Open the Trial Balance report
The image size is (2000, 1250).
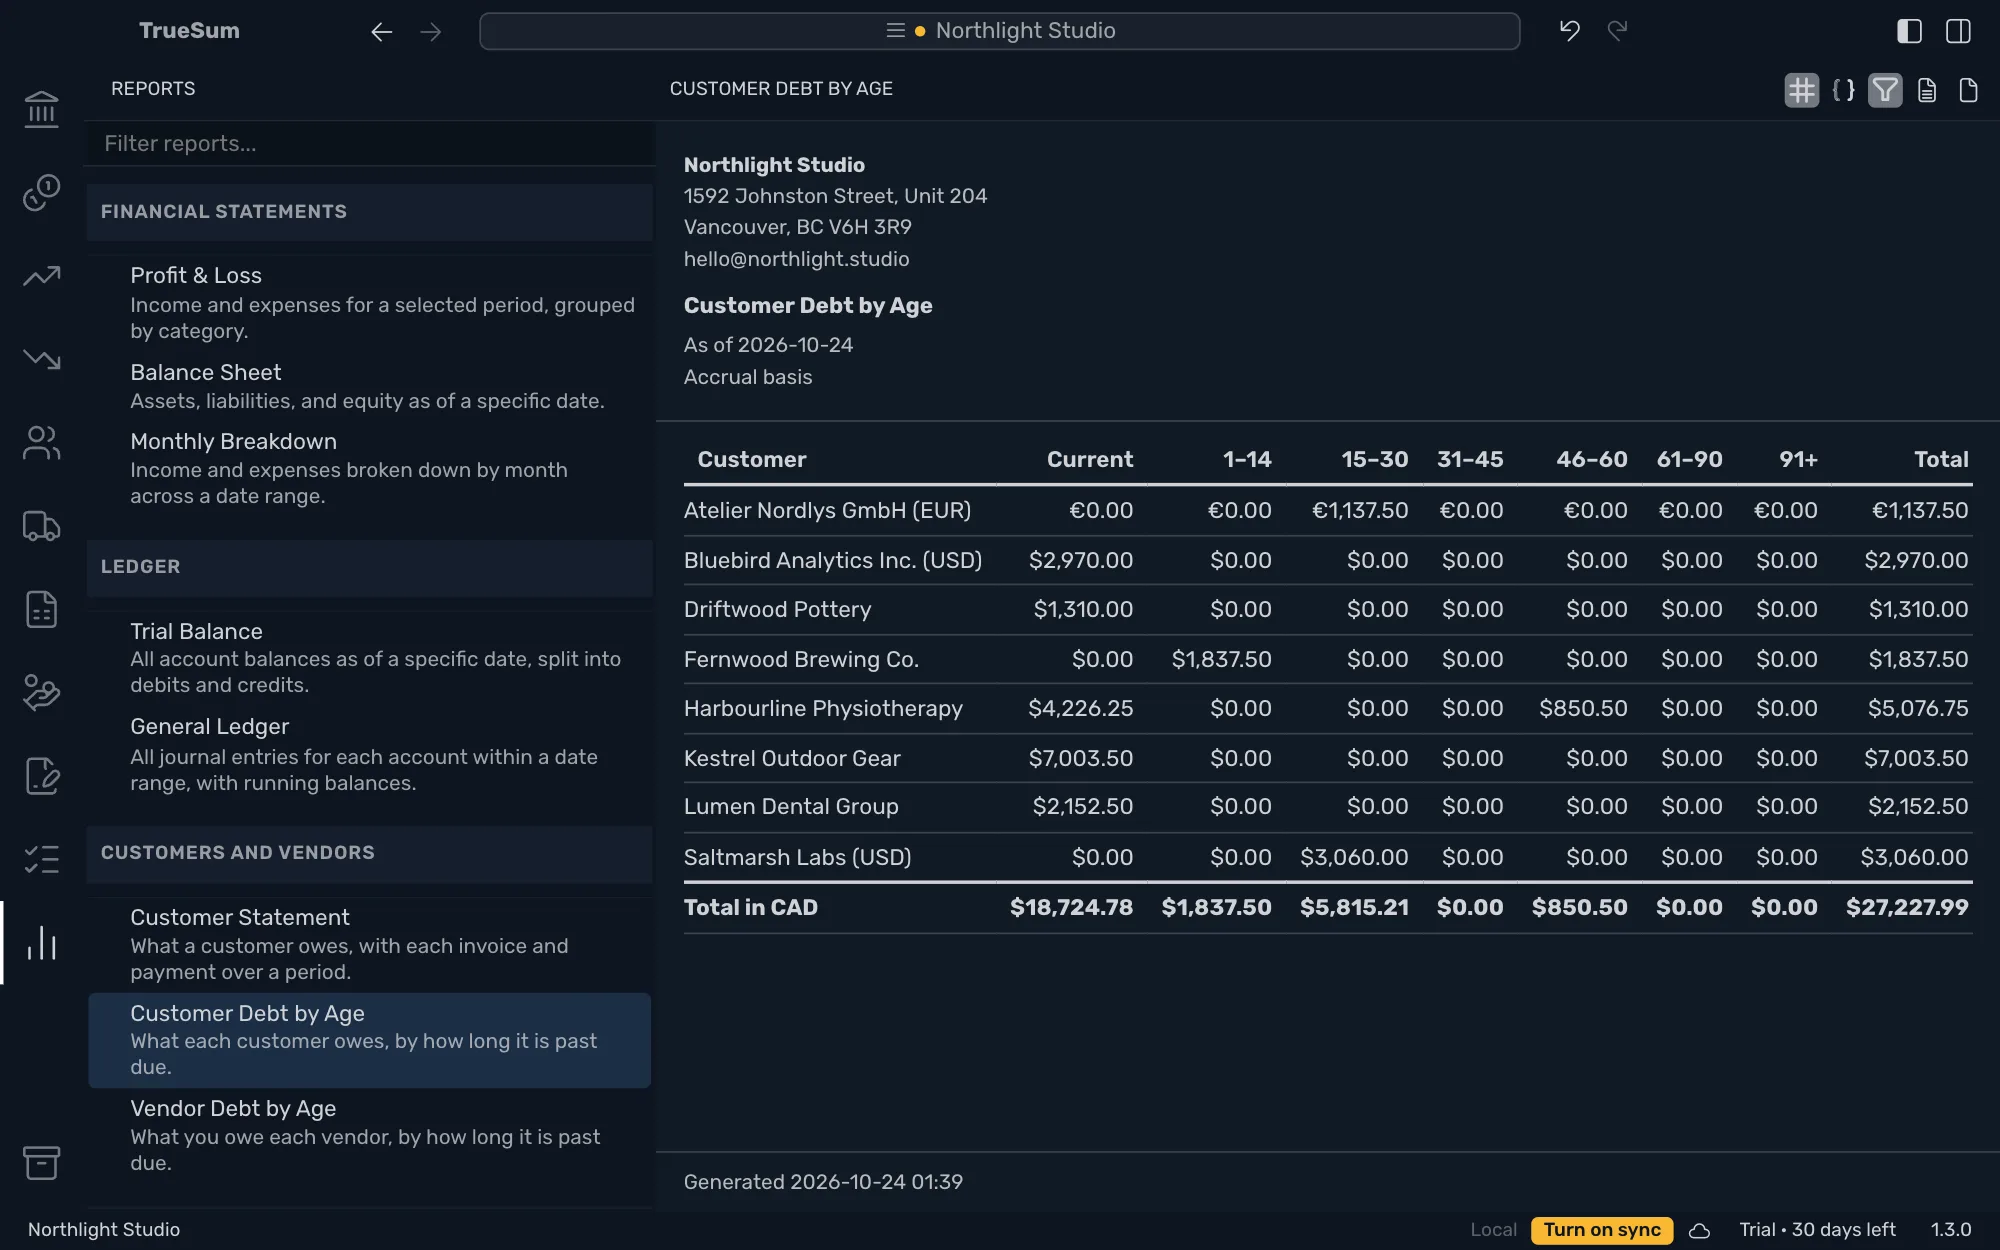369,657
